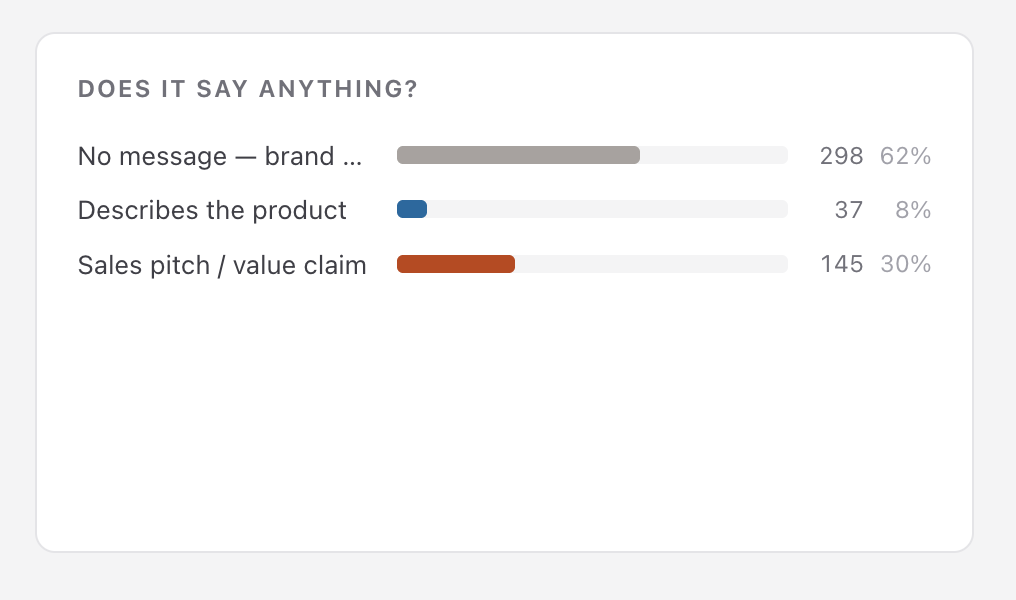Viewport: 1016px width, 600px height.
Task: Click the gray No message progress bar
Action: [x=518, y=155]
